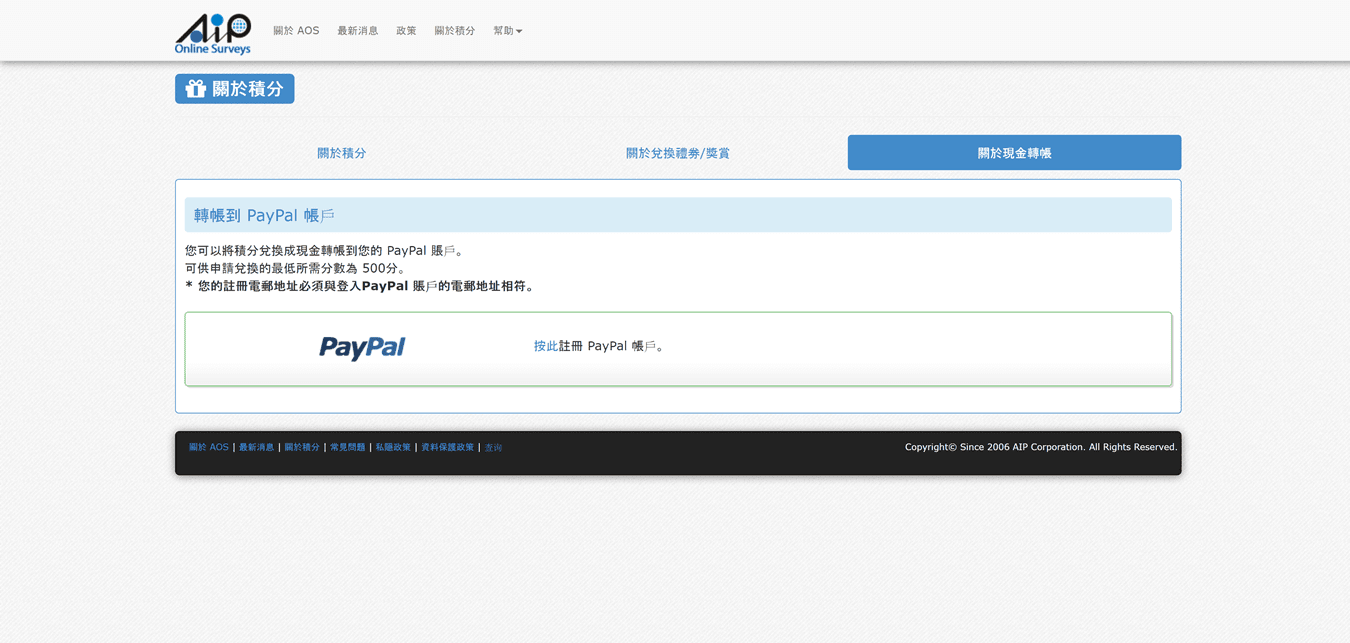Open 關於 AOS in the top navigation
Viewport: 1350px width, 643px height.
pyautogui.click(x=296, y=31)
